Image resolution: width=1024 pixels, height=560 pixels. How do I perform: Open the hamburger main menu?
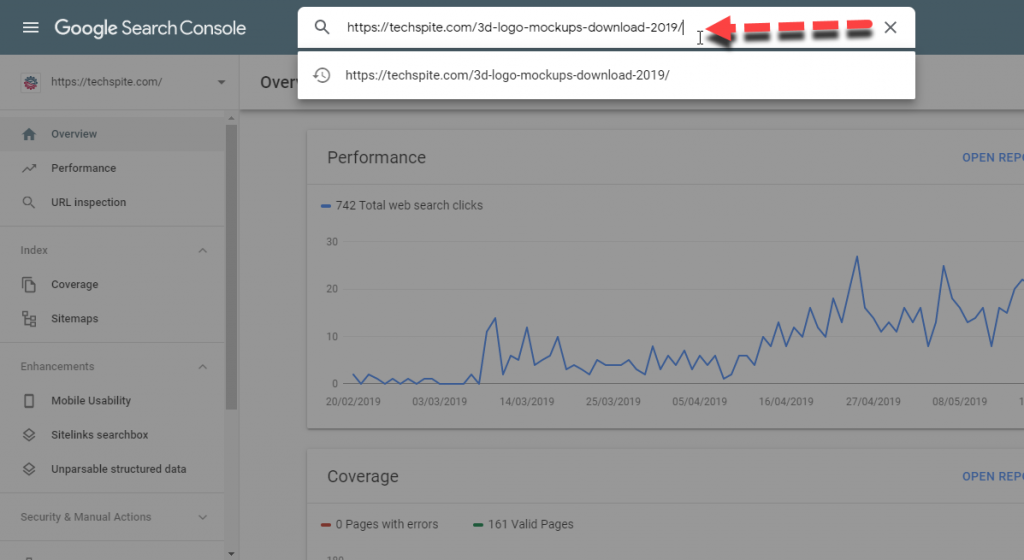(31, 27)
